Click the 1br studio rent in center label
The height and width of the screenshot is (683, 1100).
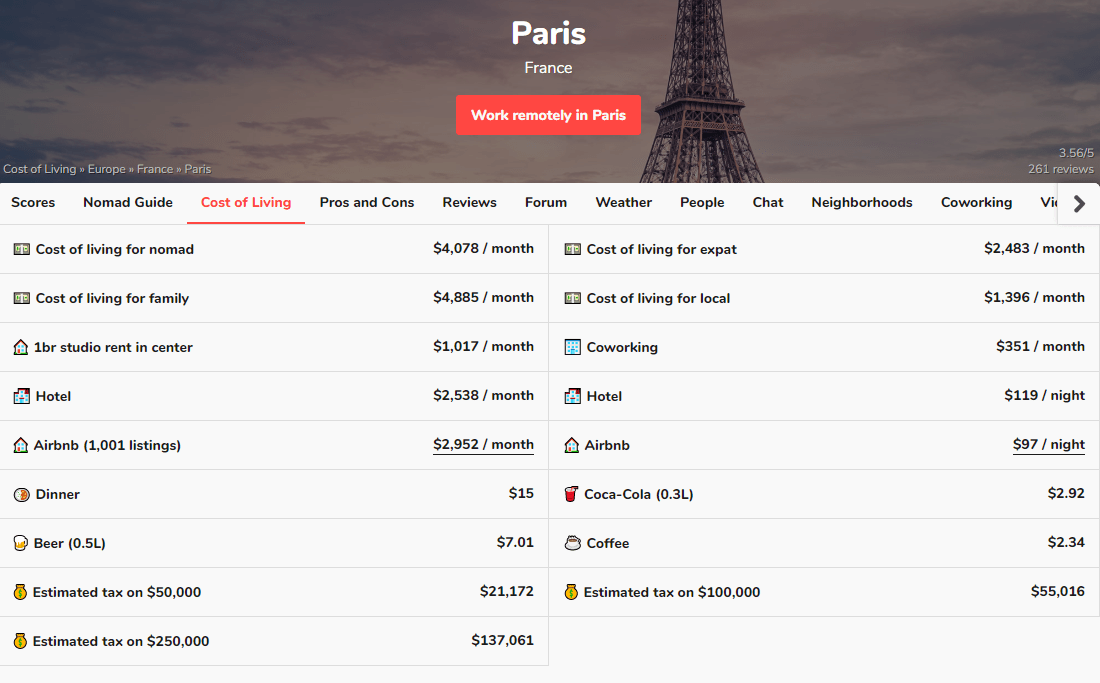[x=113, y=347]
